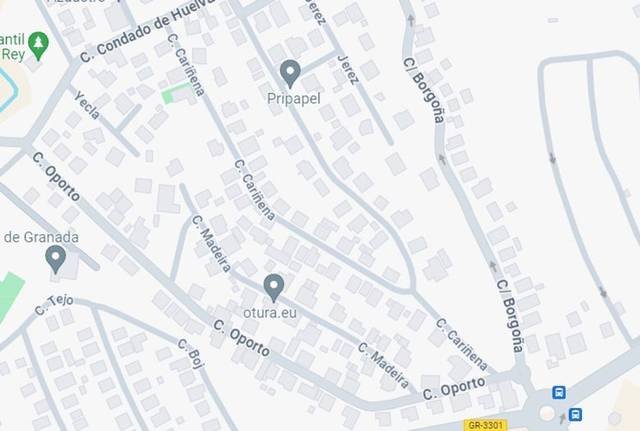Open the Pripapel place label
640x431 pixels.
[x=293, y=99]
